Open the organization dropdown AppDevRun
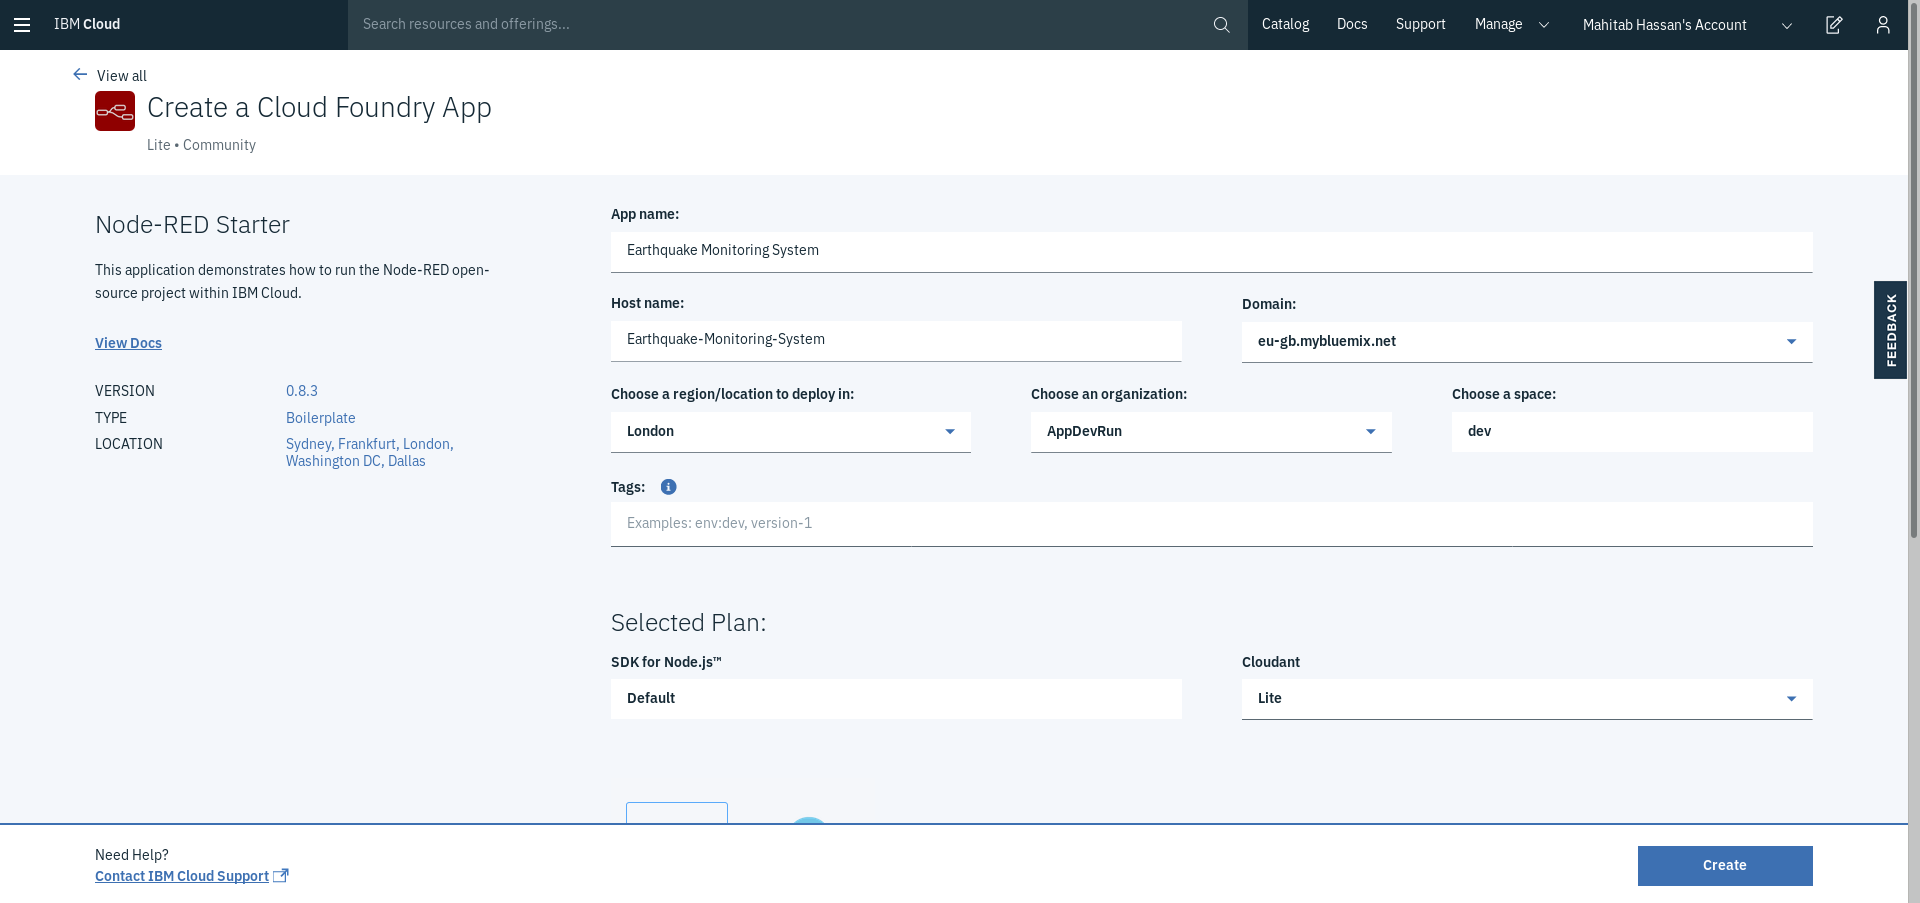 (1211, 432)
